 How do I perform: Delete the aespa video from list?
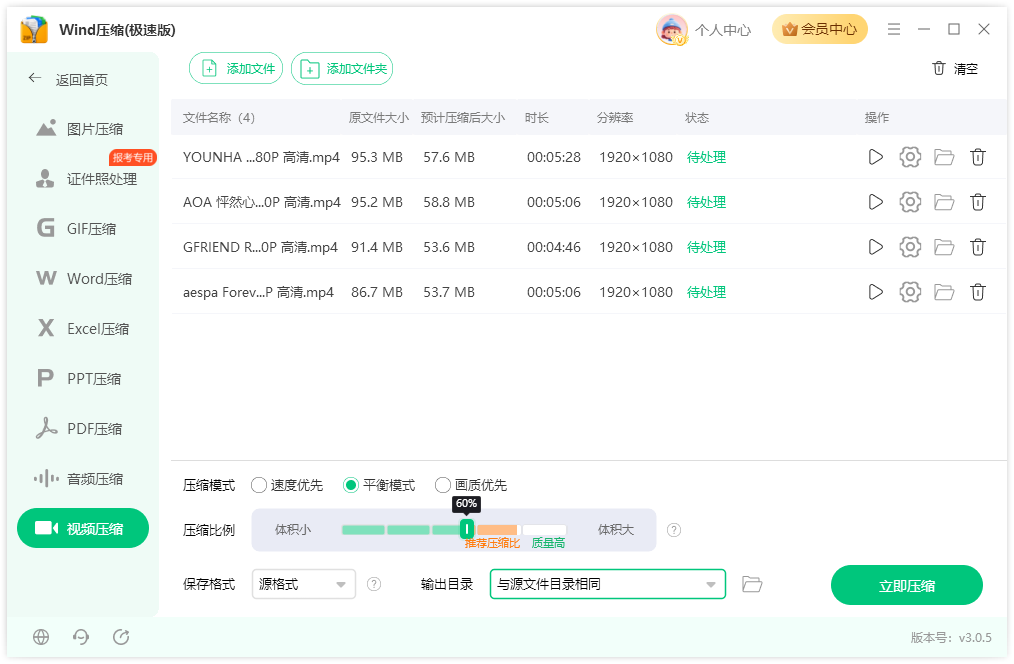(978, 292)
